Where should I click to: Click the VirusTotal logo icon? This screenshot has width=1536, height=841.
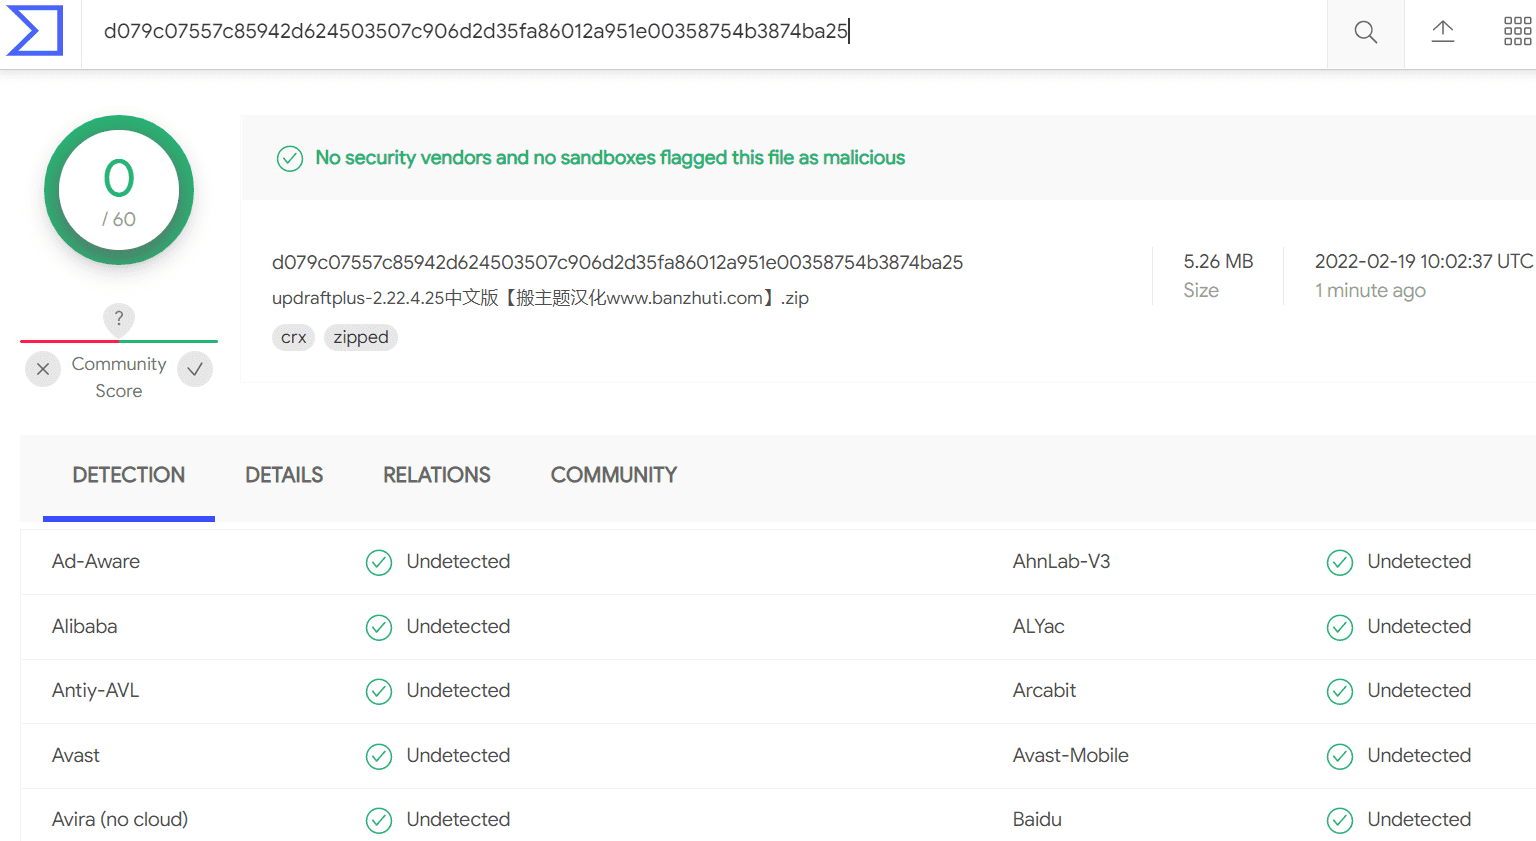click(x=35, y=31)
